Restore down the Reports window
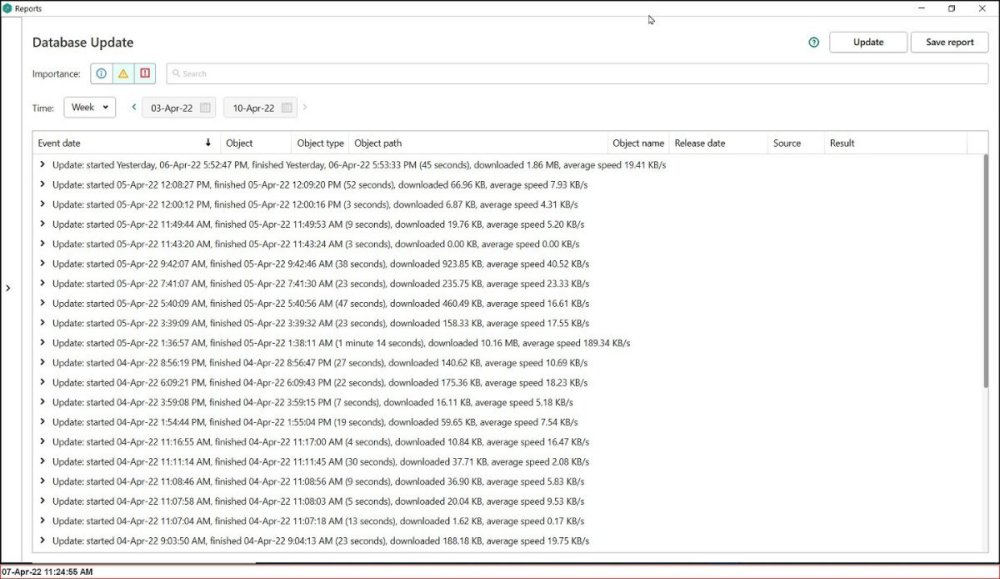Viewport: 1000px width, 579px height. click(x=952, y=8)
